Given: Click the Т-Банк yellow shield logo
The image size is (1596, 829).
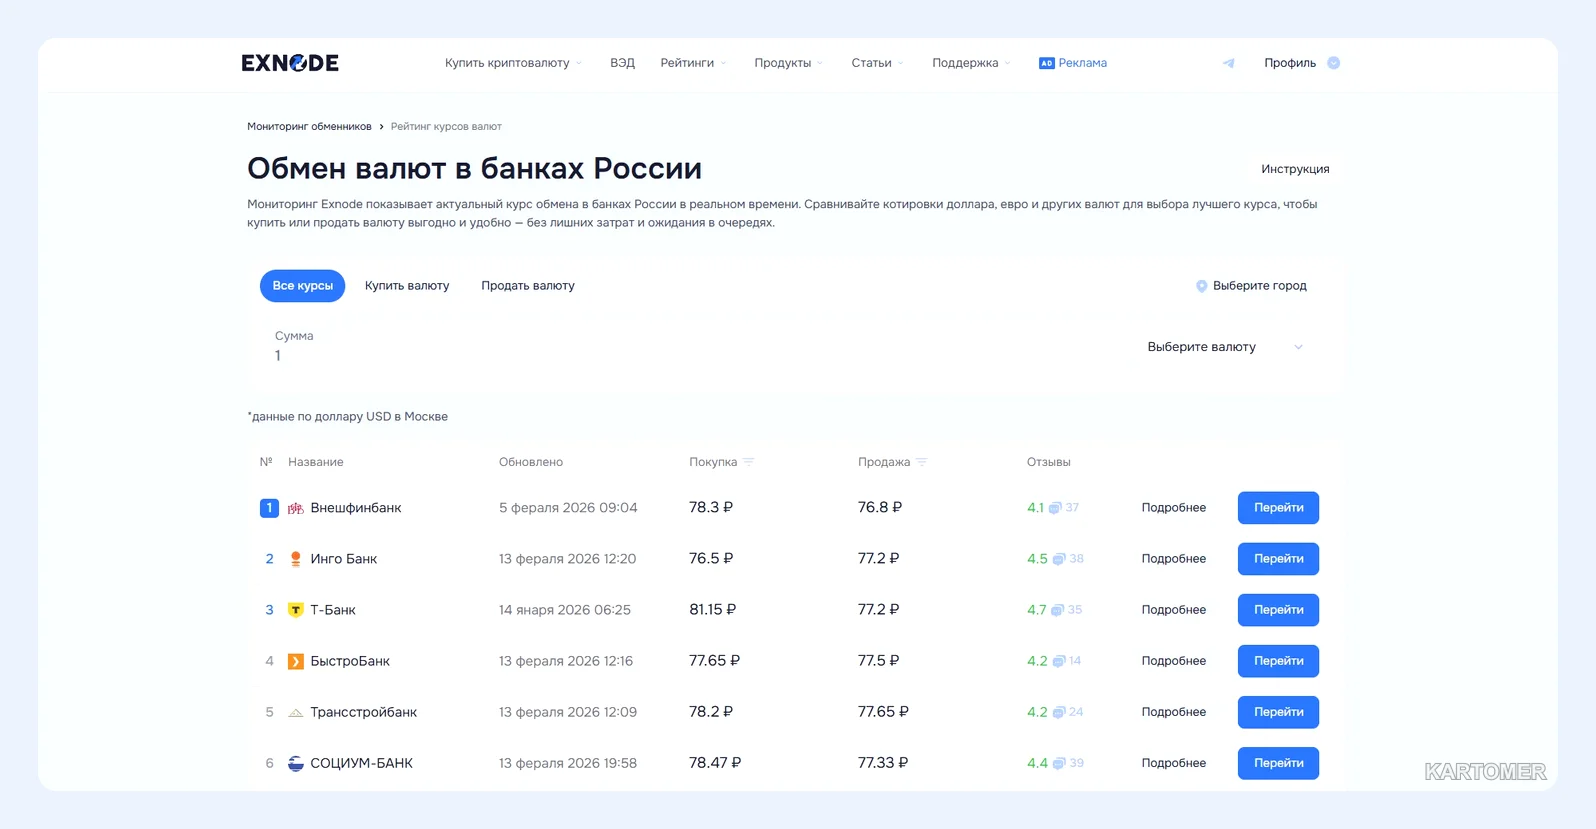Looking at the screenshot, I should click(x=295, y=610).
